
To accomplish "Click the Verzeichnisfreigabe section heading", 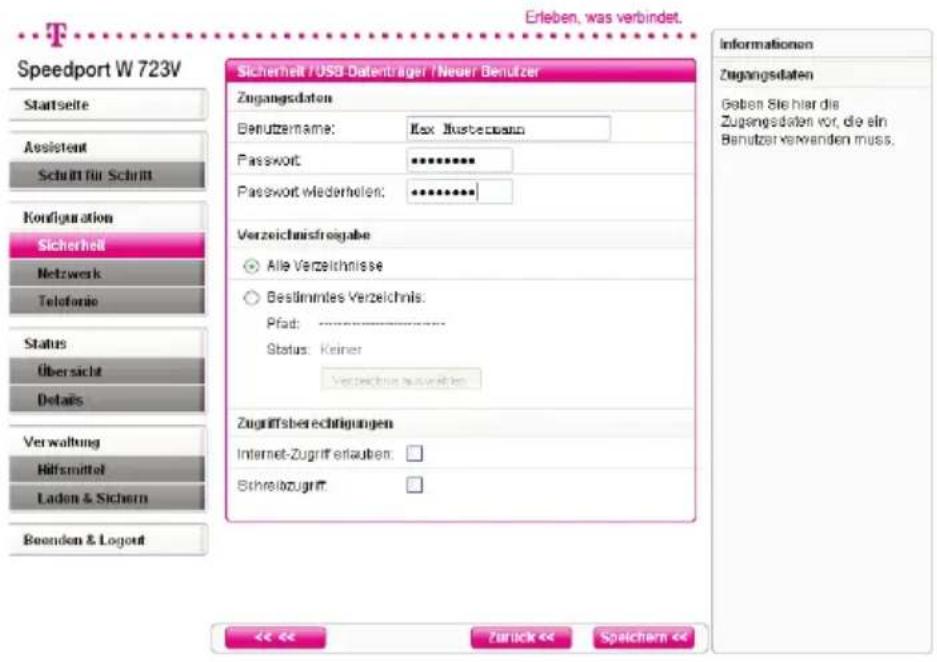I will pyautogui.click(x=304, y=235).
